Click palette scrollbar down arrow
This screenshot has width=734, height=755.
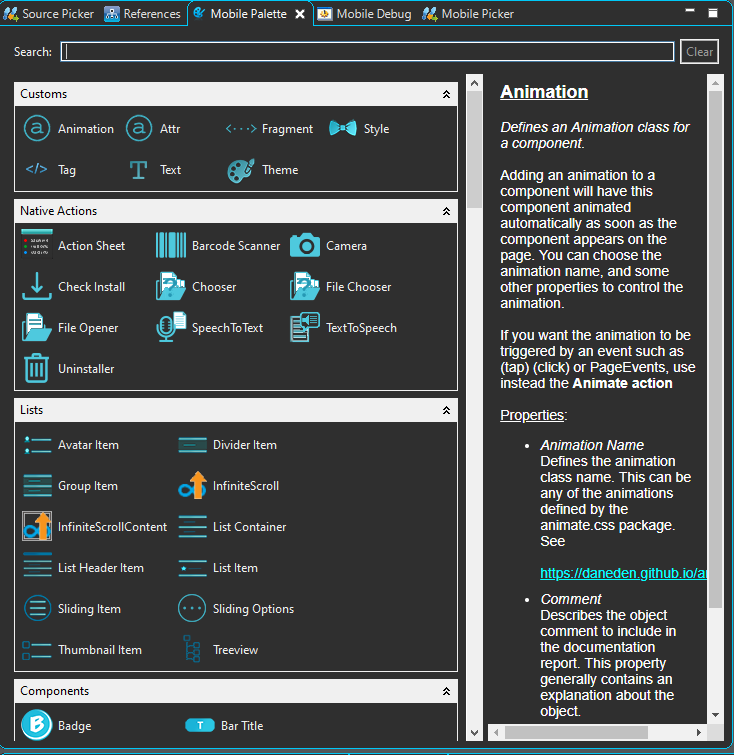tap(474, 732)
